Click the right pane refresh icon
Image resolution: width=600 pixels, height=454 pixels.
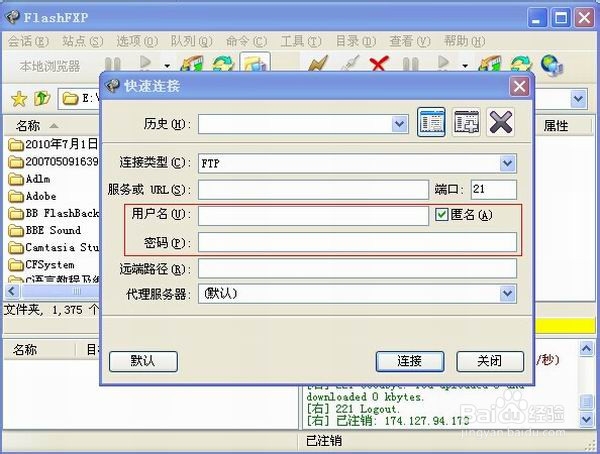tap(522, 63)
